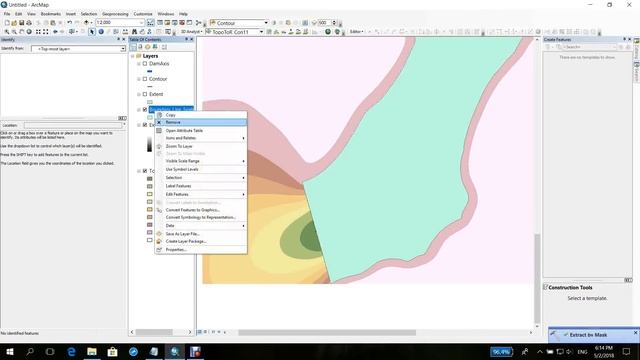Click the map horizontal scrollbar
The width and height of the screenshot is (640, 360).
pyautogui.click(x=327, y=333)
